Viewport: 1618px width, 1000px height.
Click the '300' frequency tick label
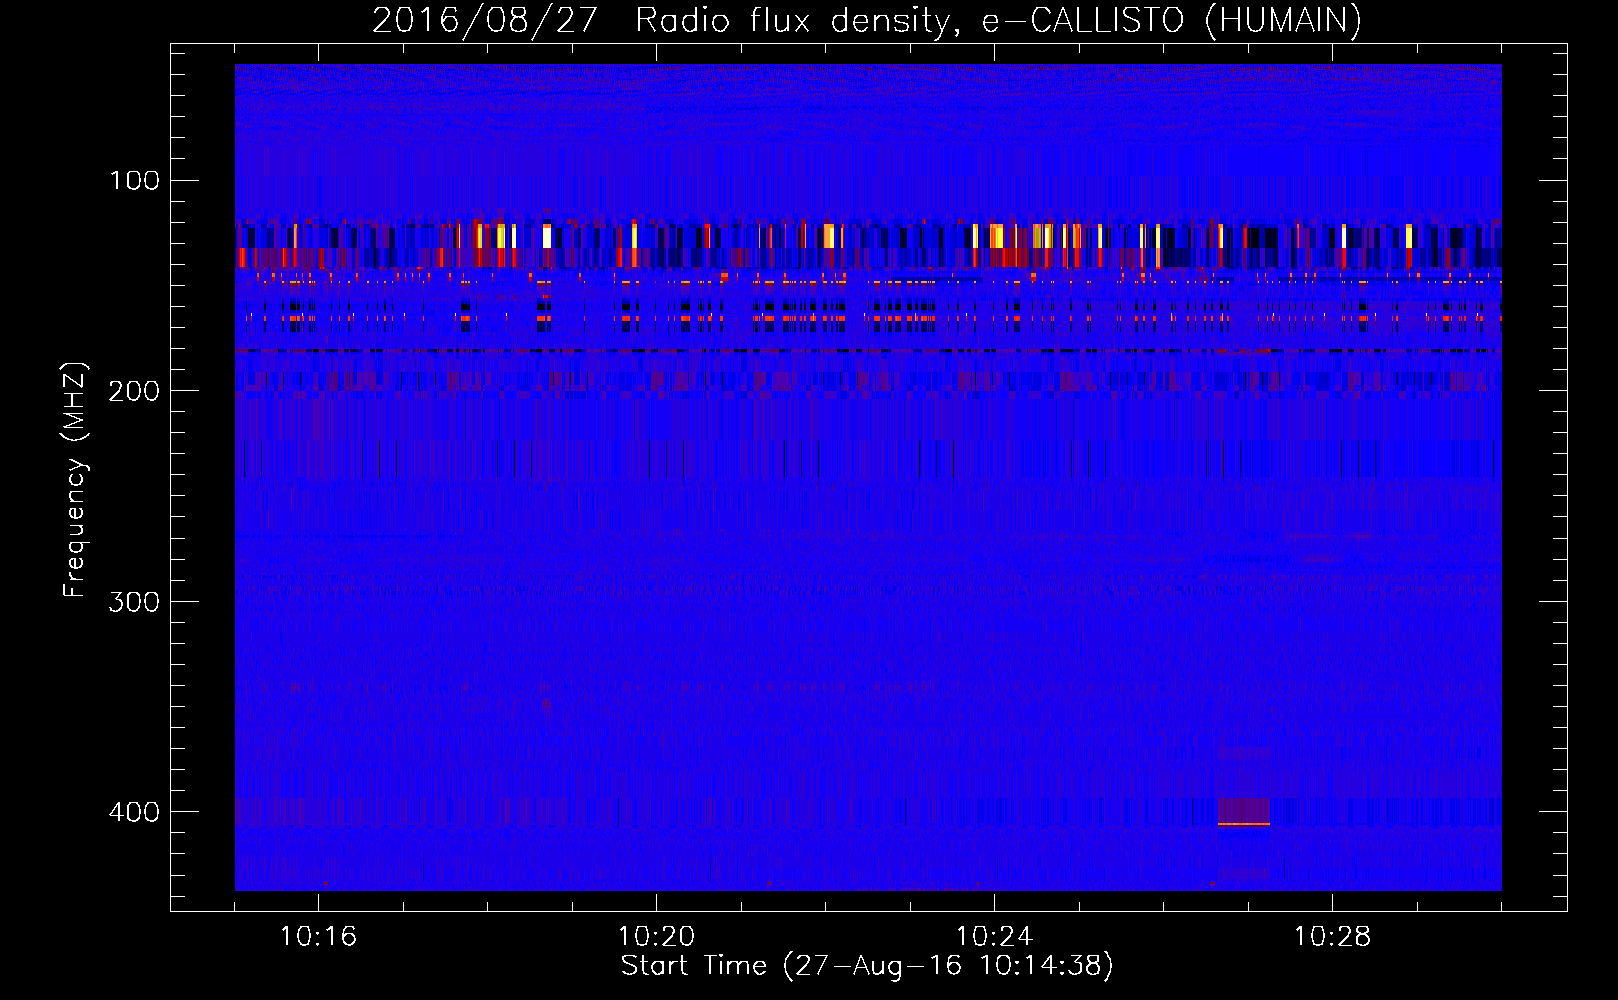tap(135, 601)
